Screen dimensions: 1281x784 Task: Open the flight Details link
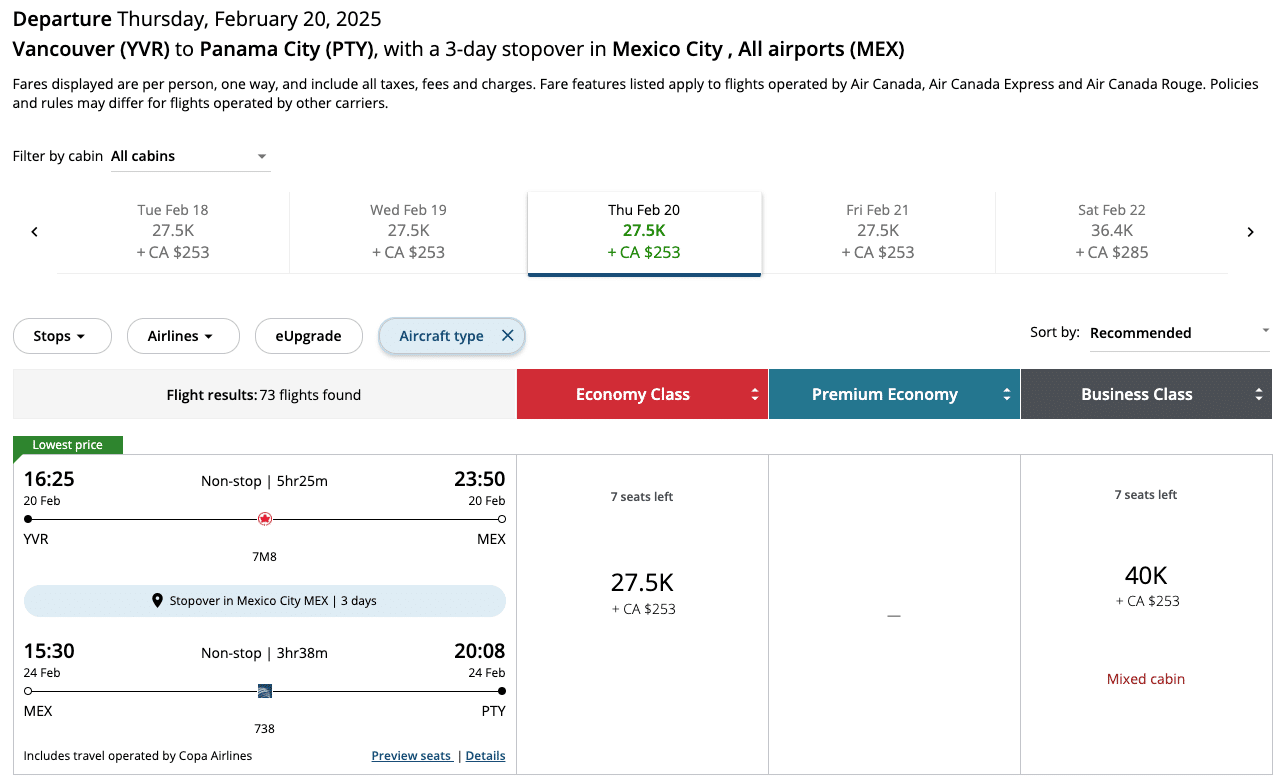[x=485, y=756]
